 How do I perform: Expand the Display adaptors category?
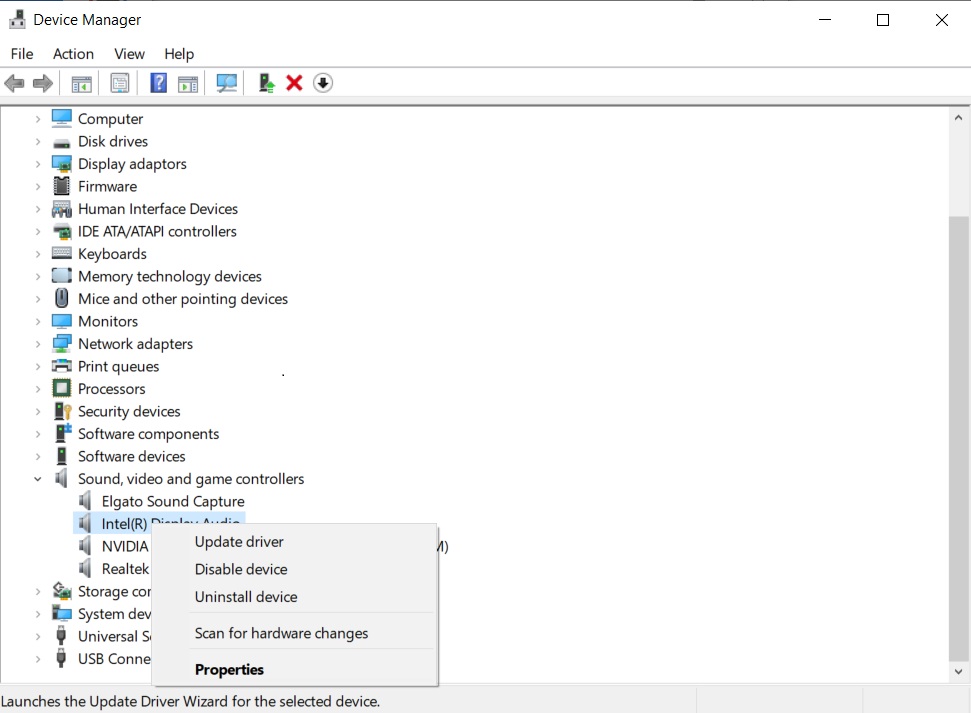point(38,164)
